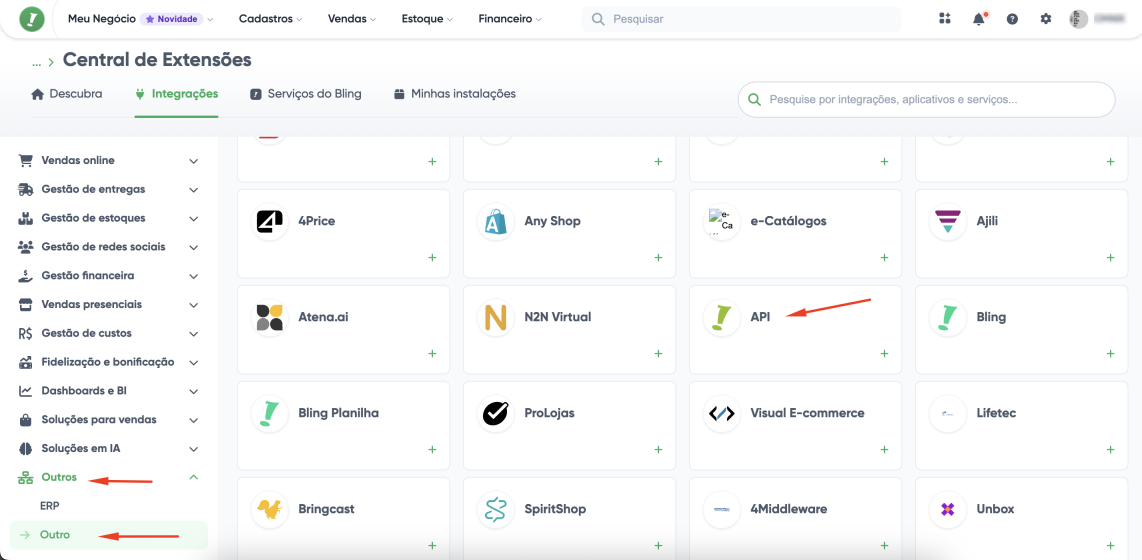This screenshot has height=560, width=1142.
Task: Expand the Vendas presenciais category
Action: pos(109,304)
